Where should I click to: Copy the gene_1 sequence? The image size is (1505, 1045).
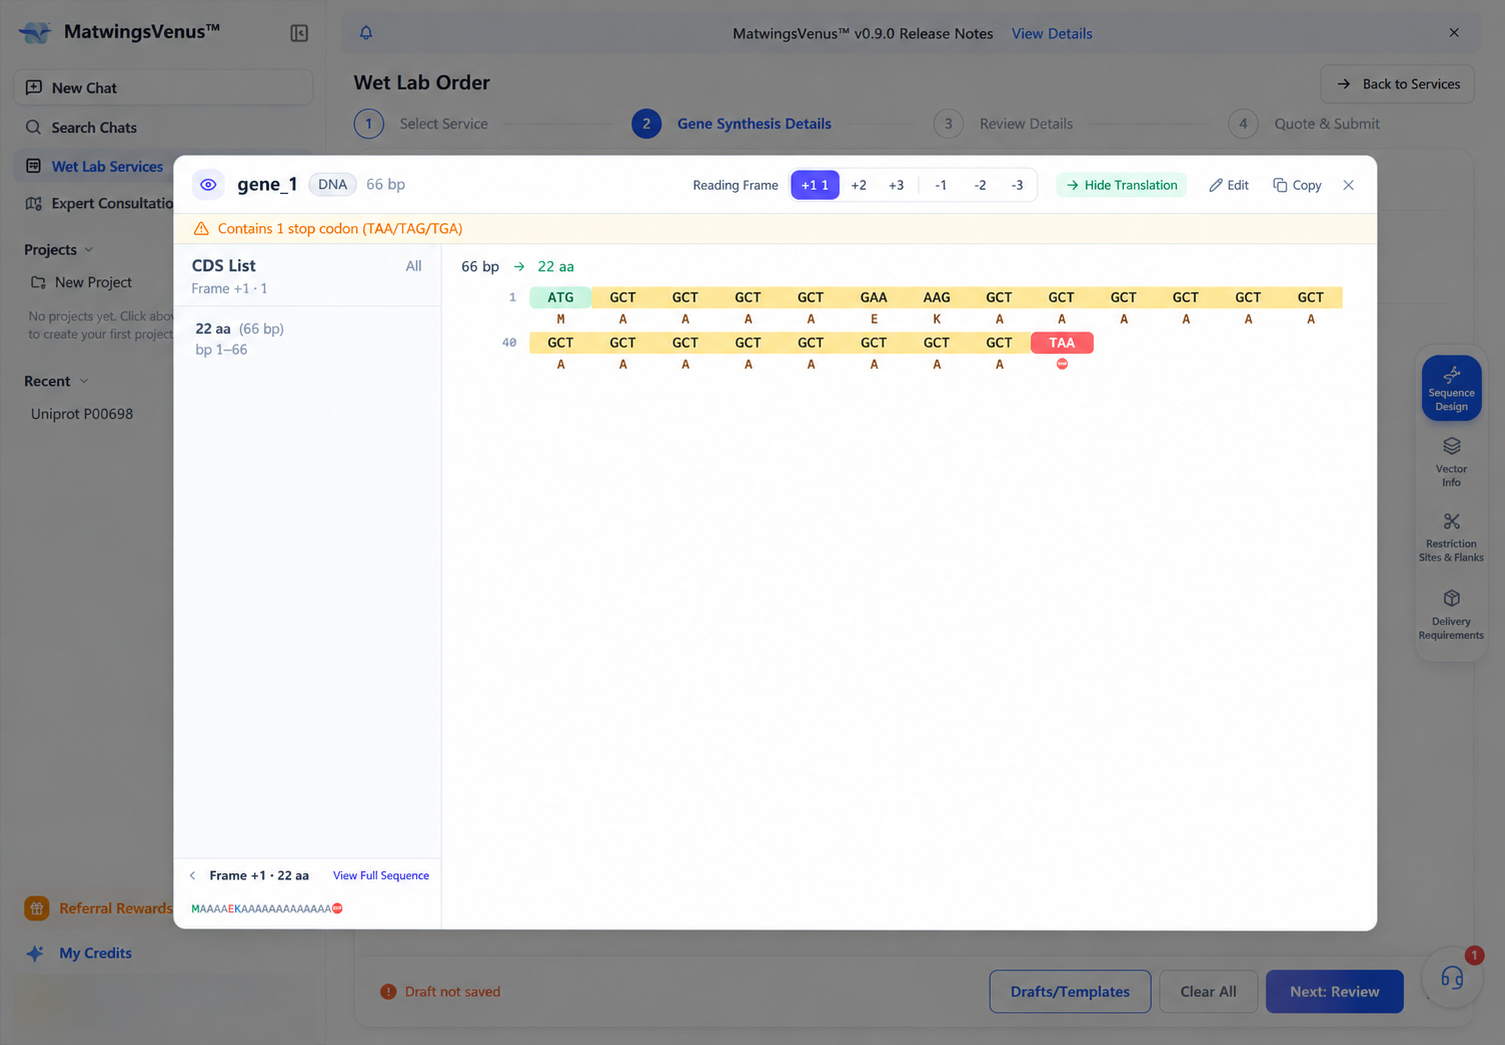1298,185
